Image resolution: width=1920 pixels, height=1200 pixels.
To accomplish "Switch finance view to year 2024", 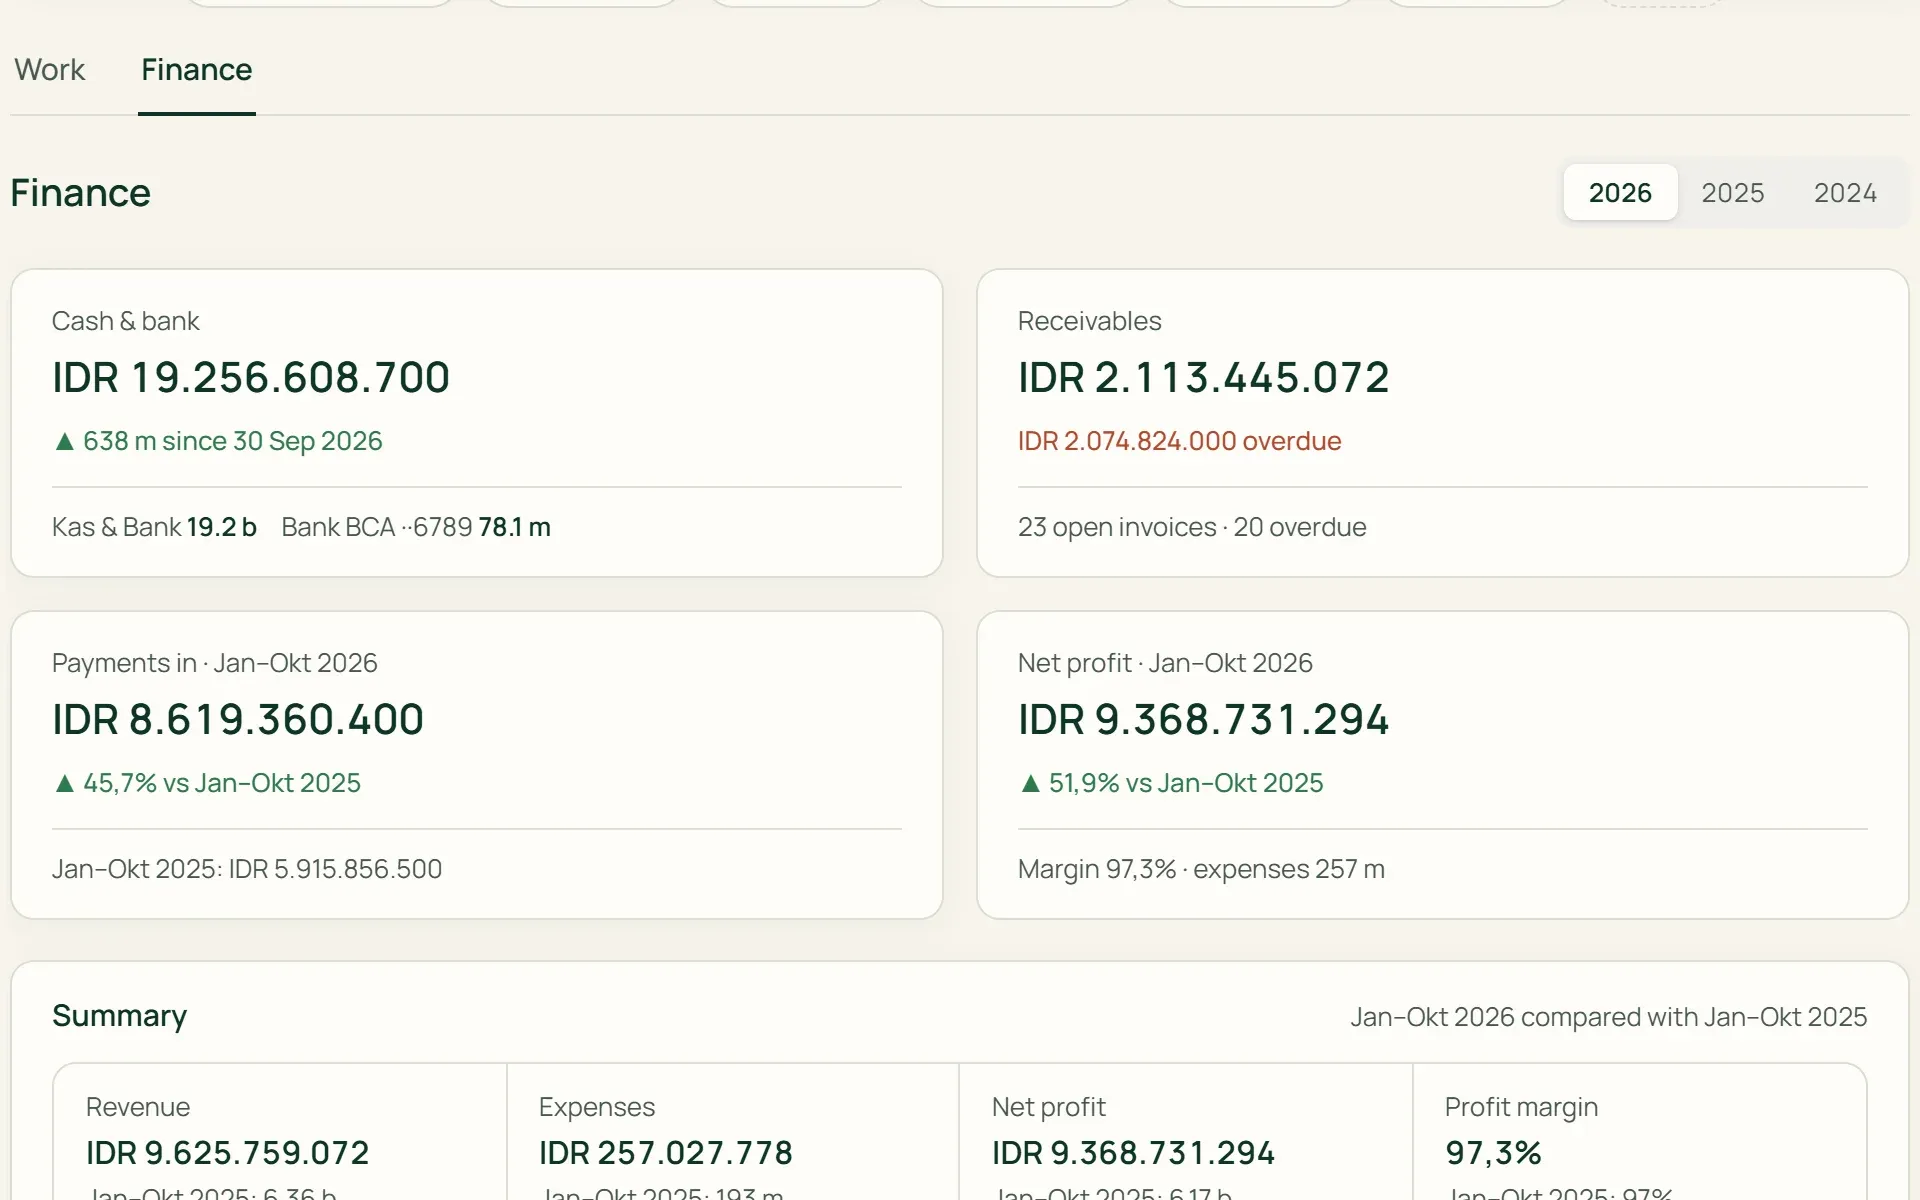I will click(1845, 192).
